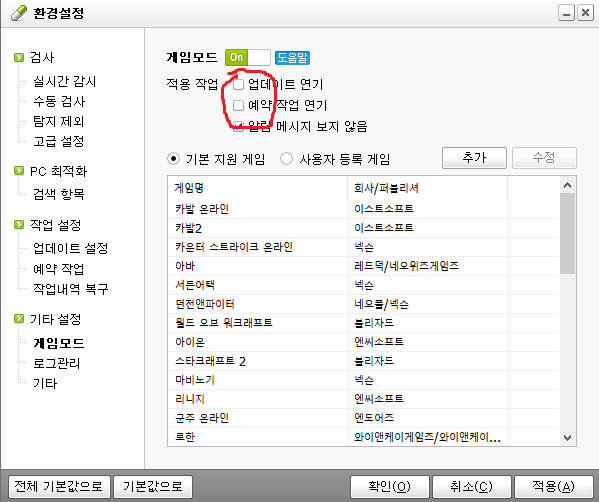Click the pill icon in title bar
The height and width of the screenshot is (502, 599).
tap(19, 13)
